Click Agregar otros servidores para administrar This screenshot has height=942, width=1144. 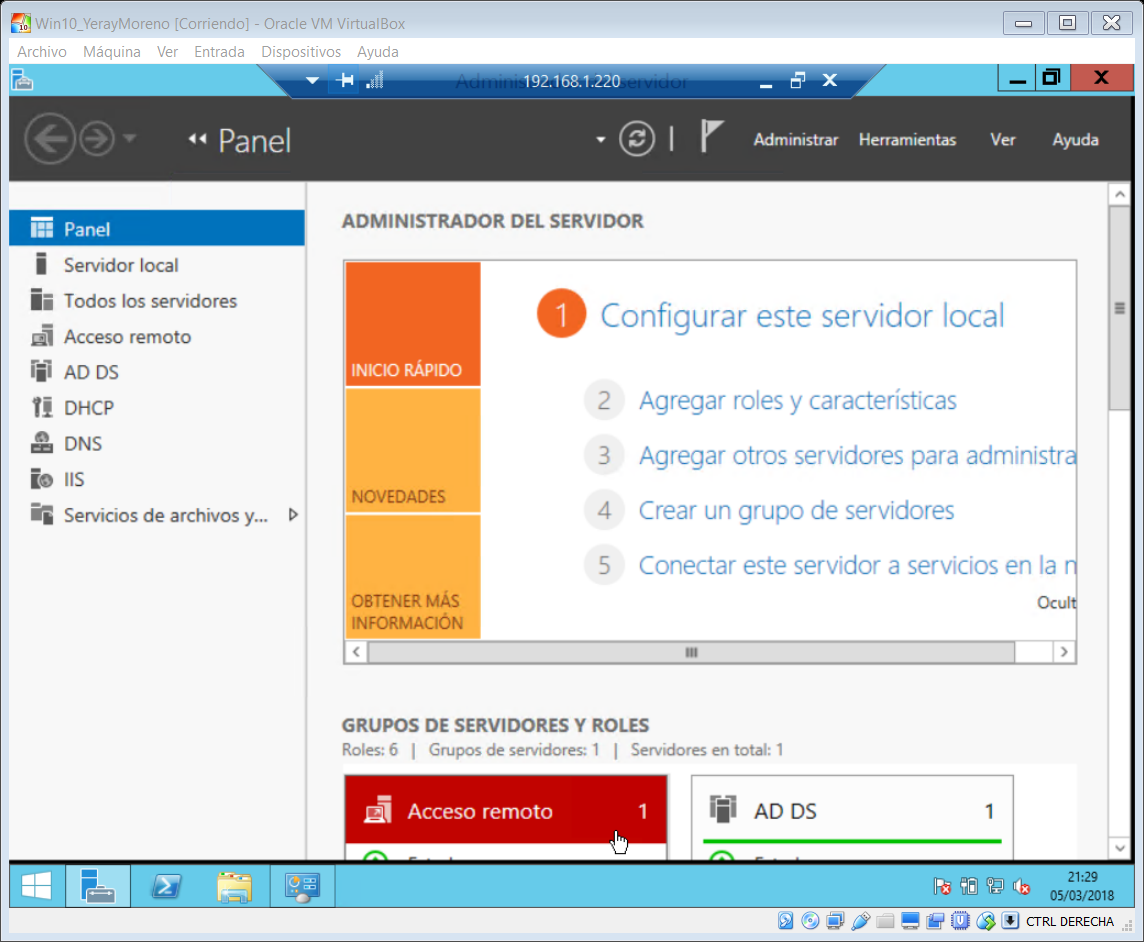point(857,455)
